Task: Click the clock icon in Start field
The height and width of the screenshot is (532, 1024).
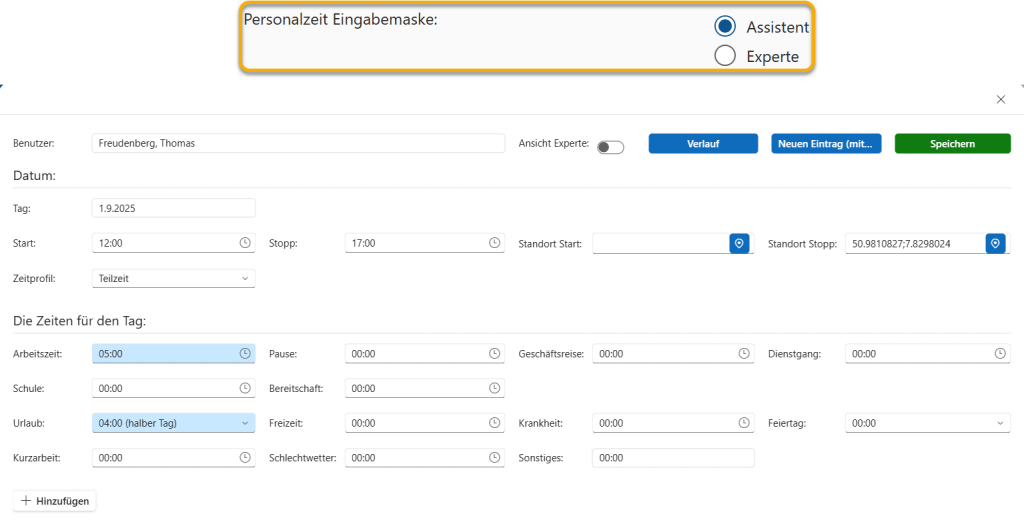Action: 245,243
